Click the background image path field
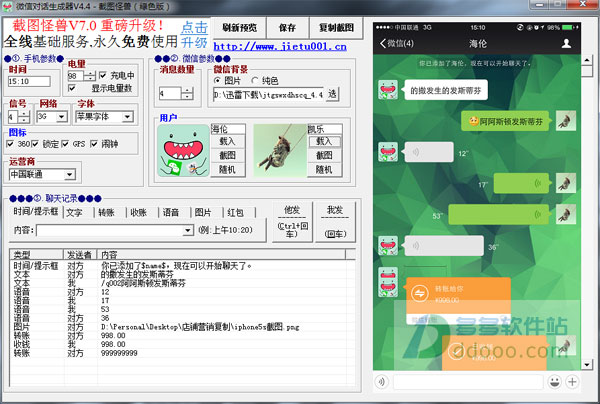 pyautogui.click(x=268, y=94)
